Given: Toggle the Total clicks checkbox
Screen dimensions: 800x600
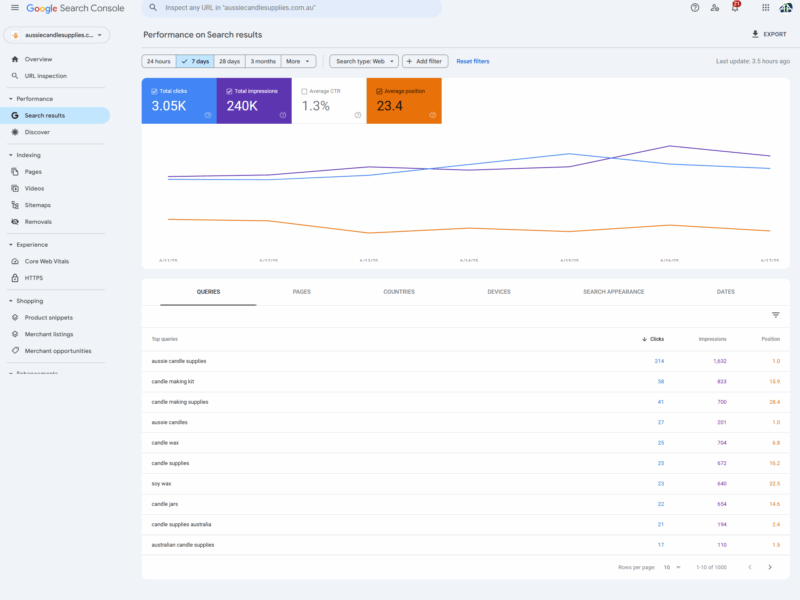Looking at the screenshot, I should click(x=155, y=91).
